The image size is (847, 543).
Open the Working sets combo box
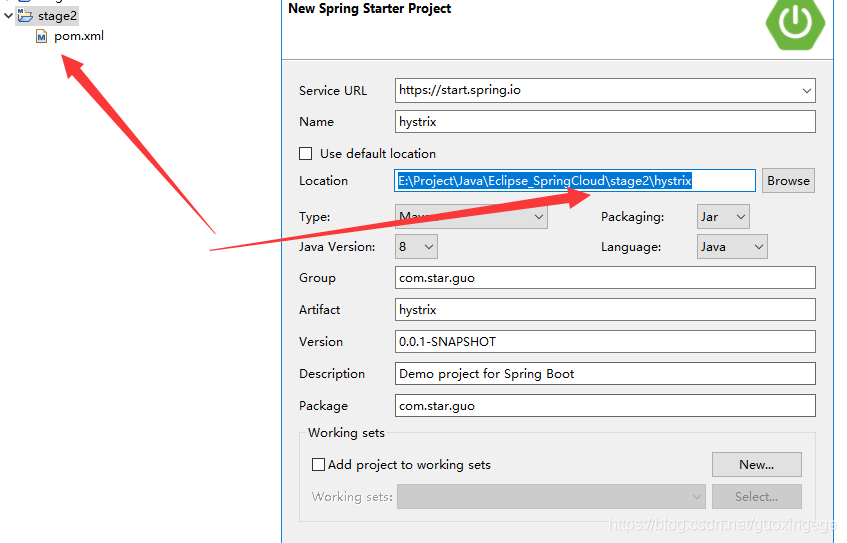(x=551, y=497)
